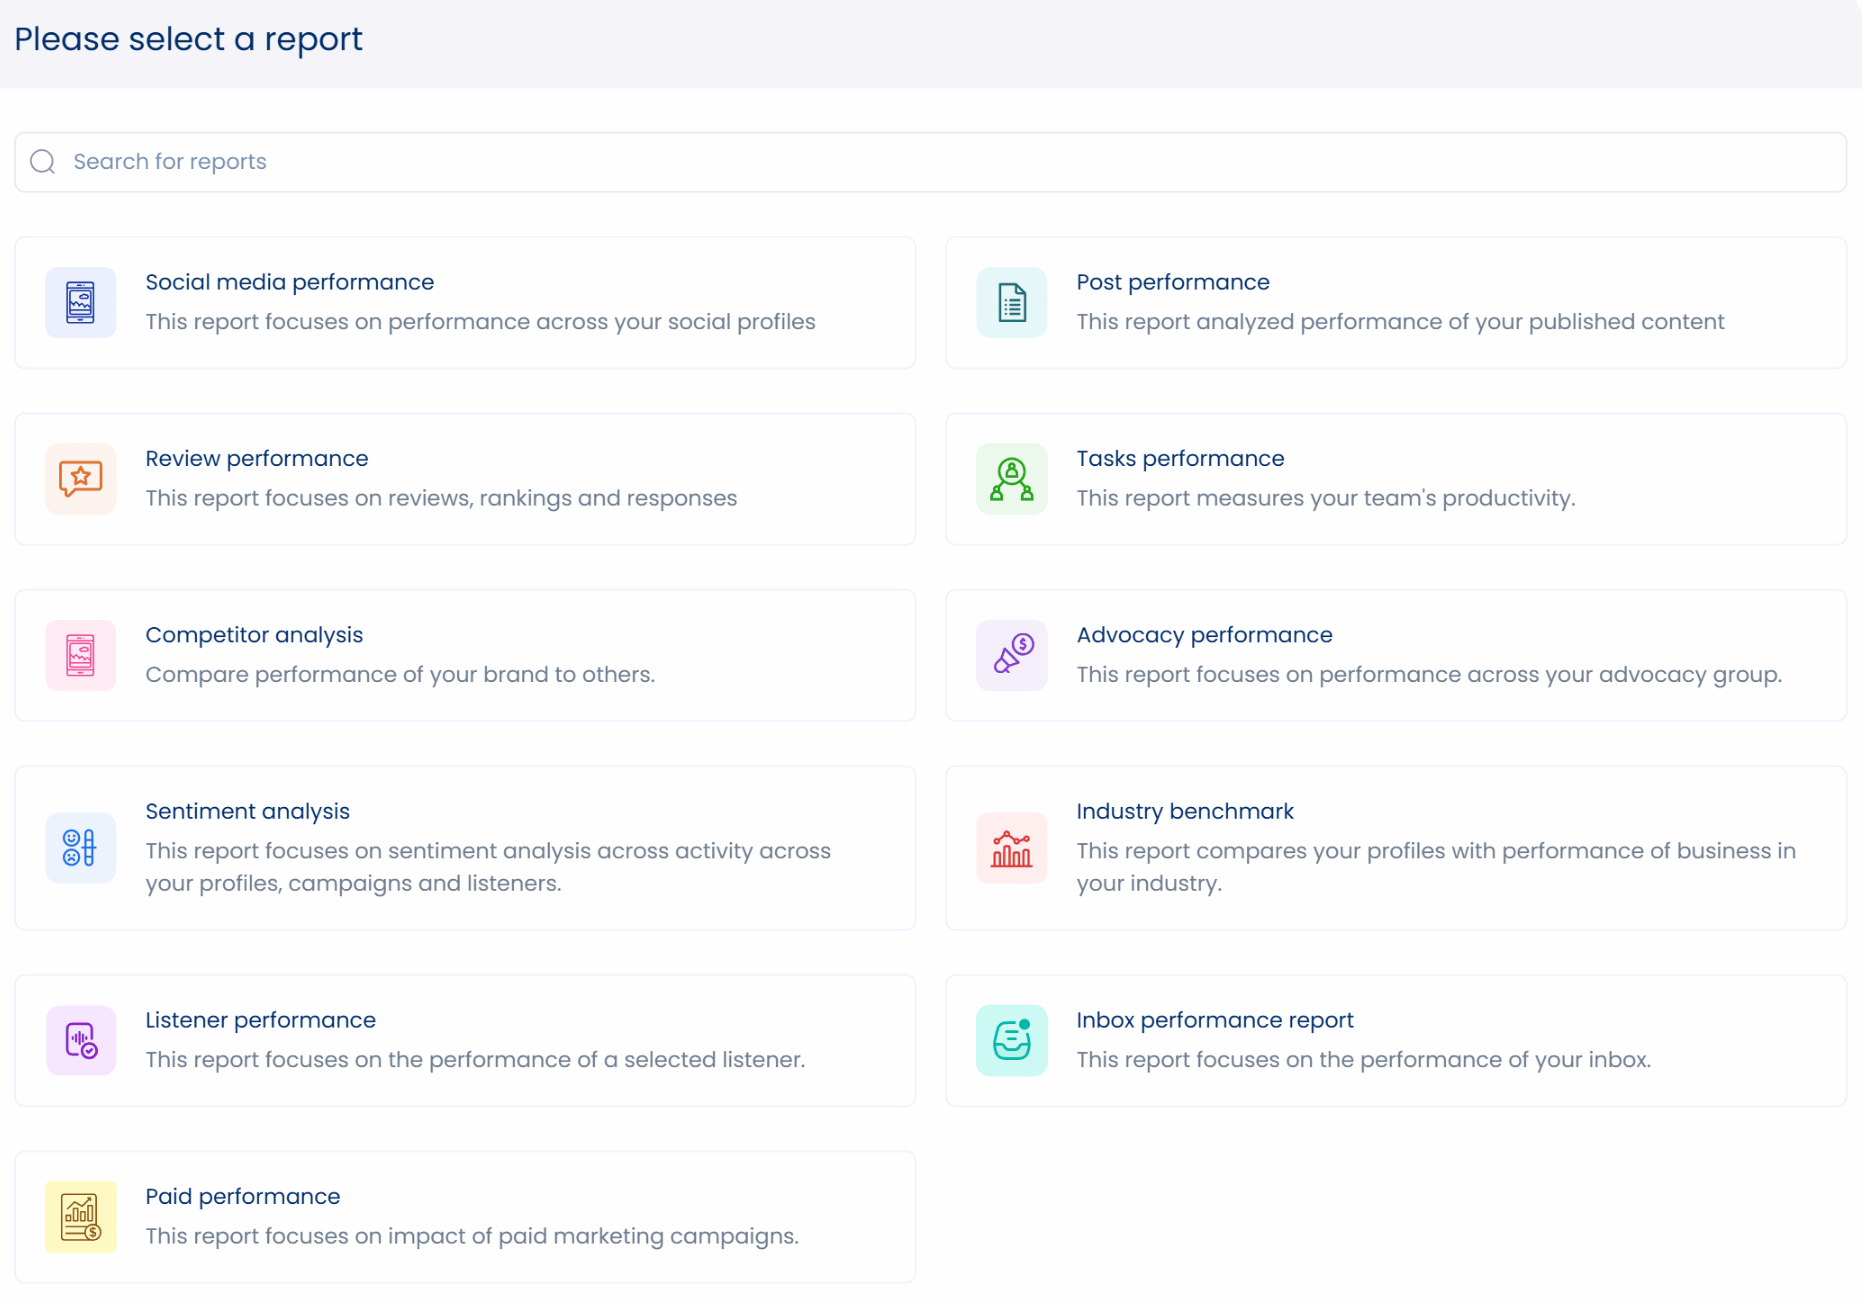Choose the Review performance report title
The image size is (1862, 1302).
coord(256,458)
